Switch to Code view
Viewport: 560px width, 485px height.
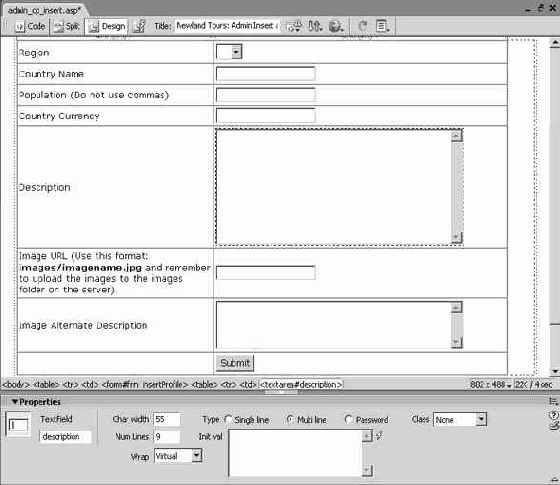point(30,26)
